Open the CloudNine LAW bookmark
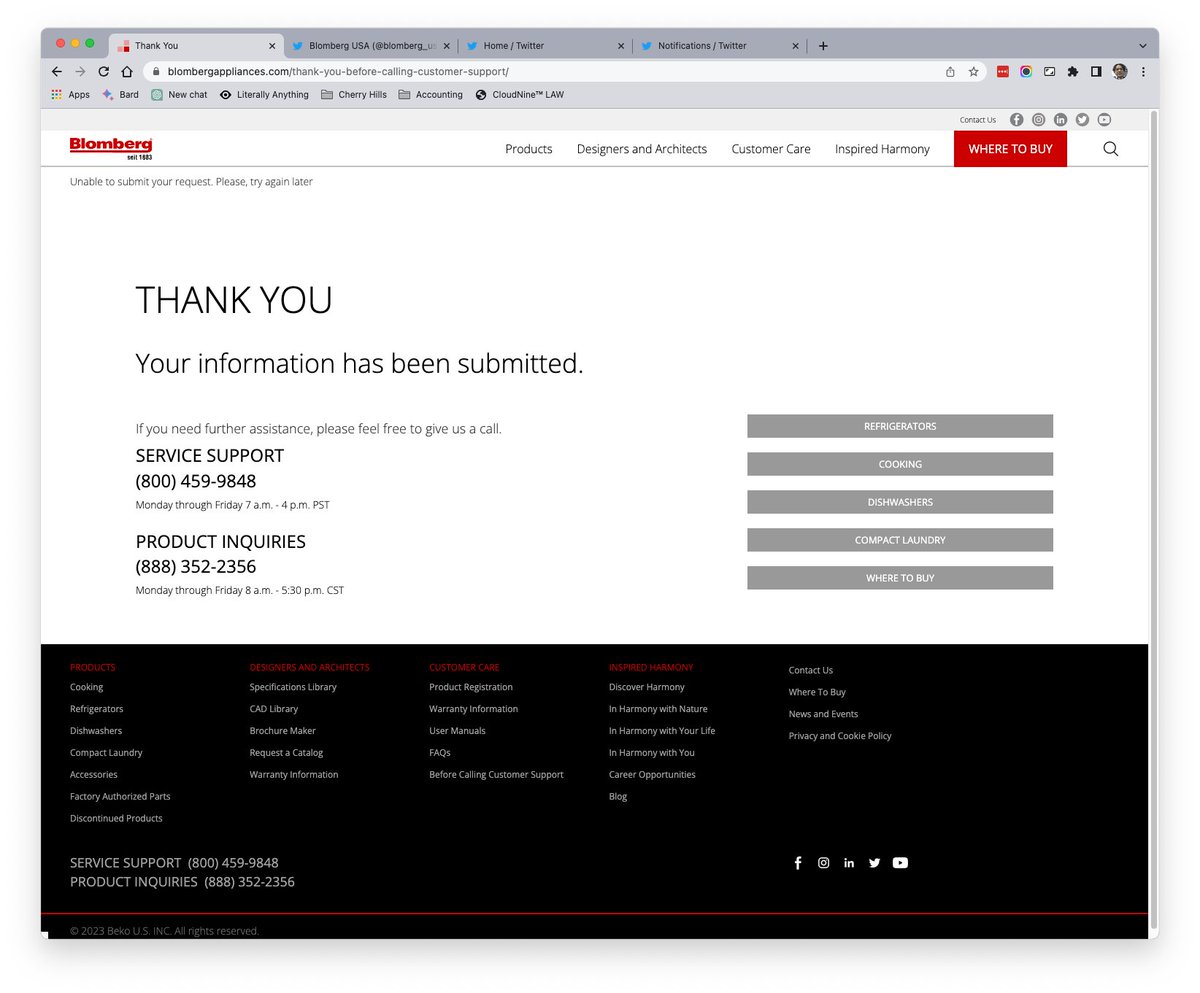 click(x=519, y=95)
